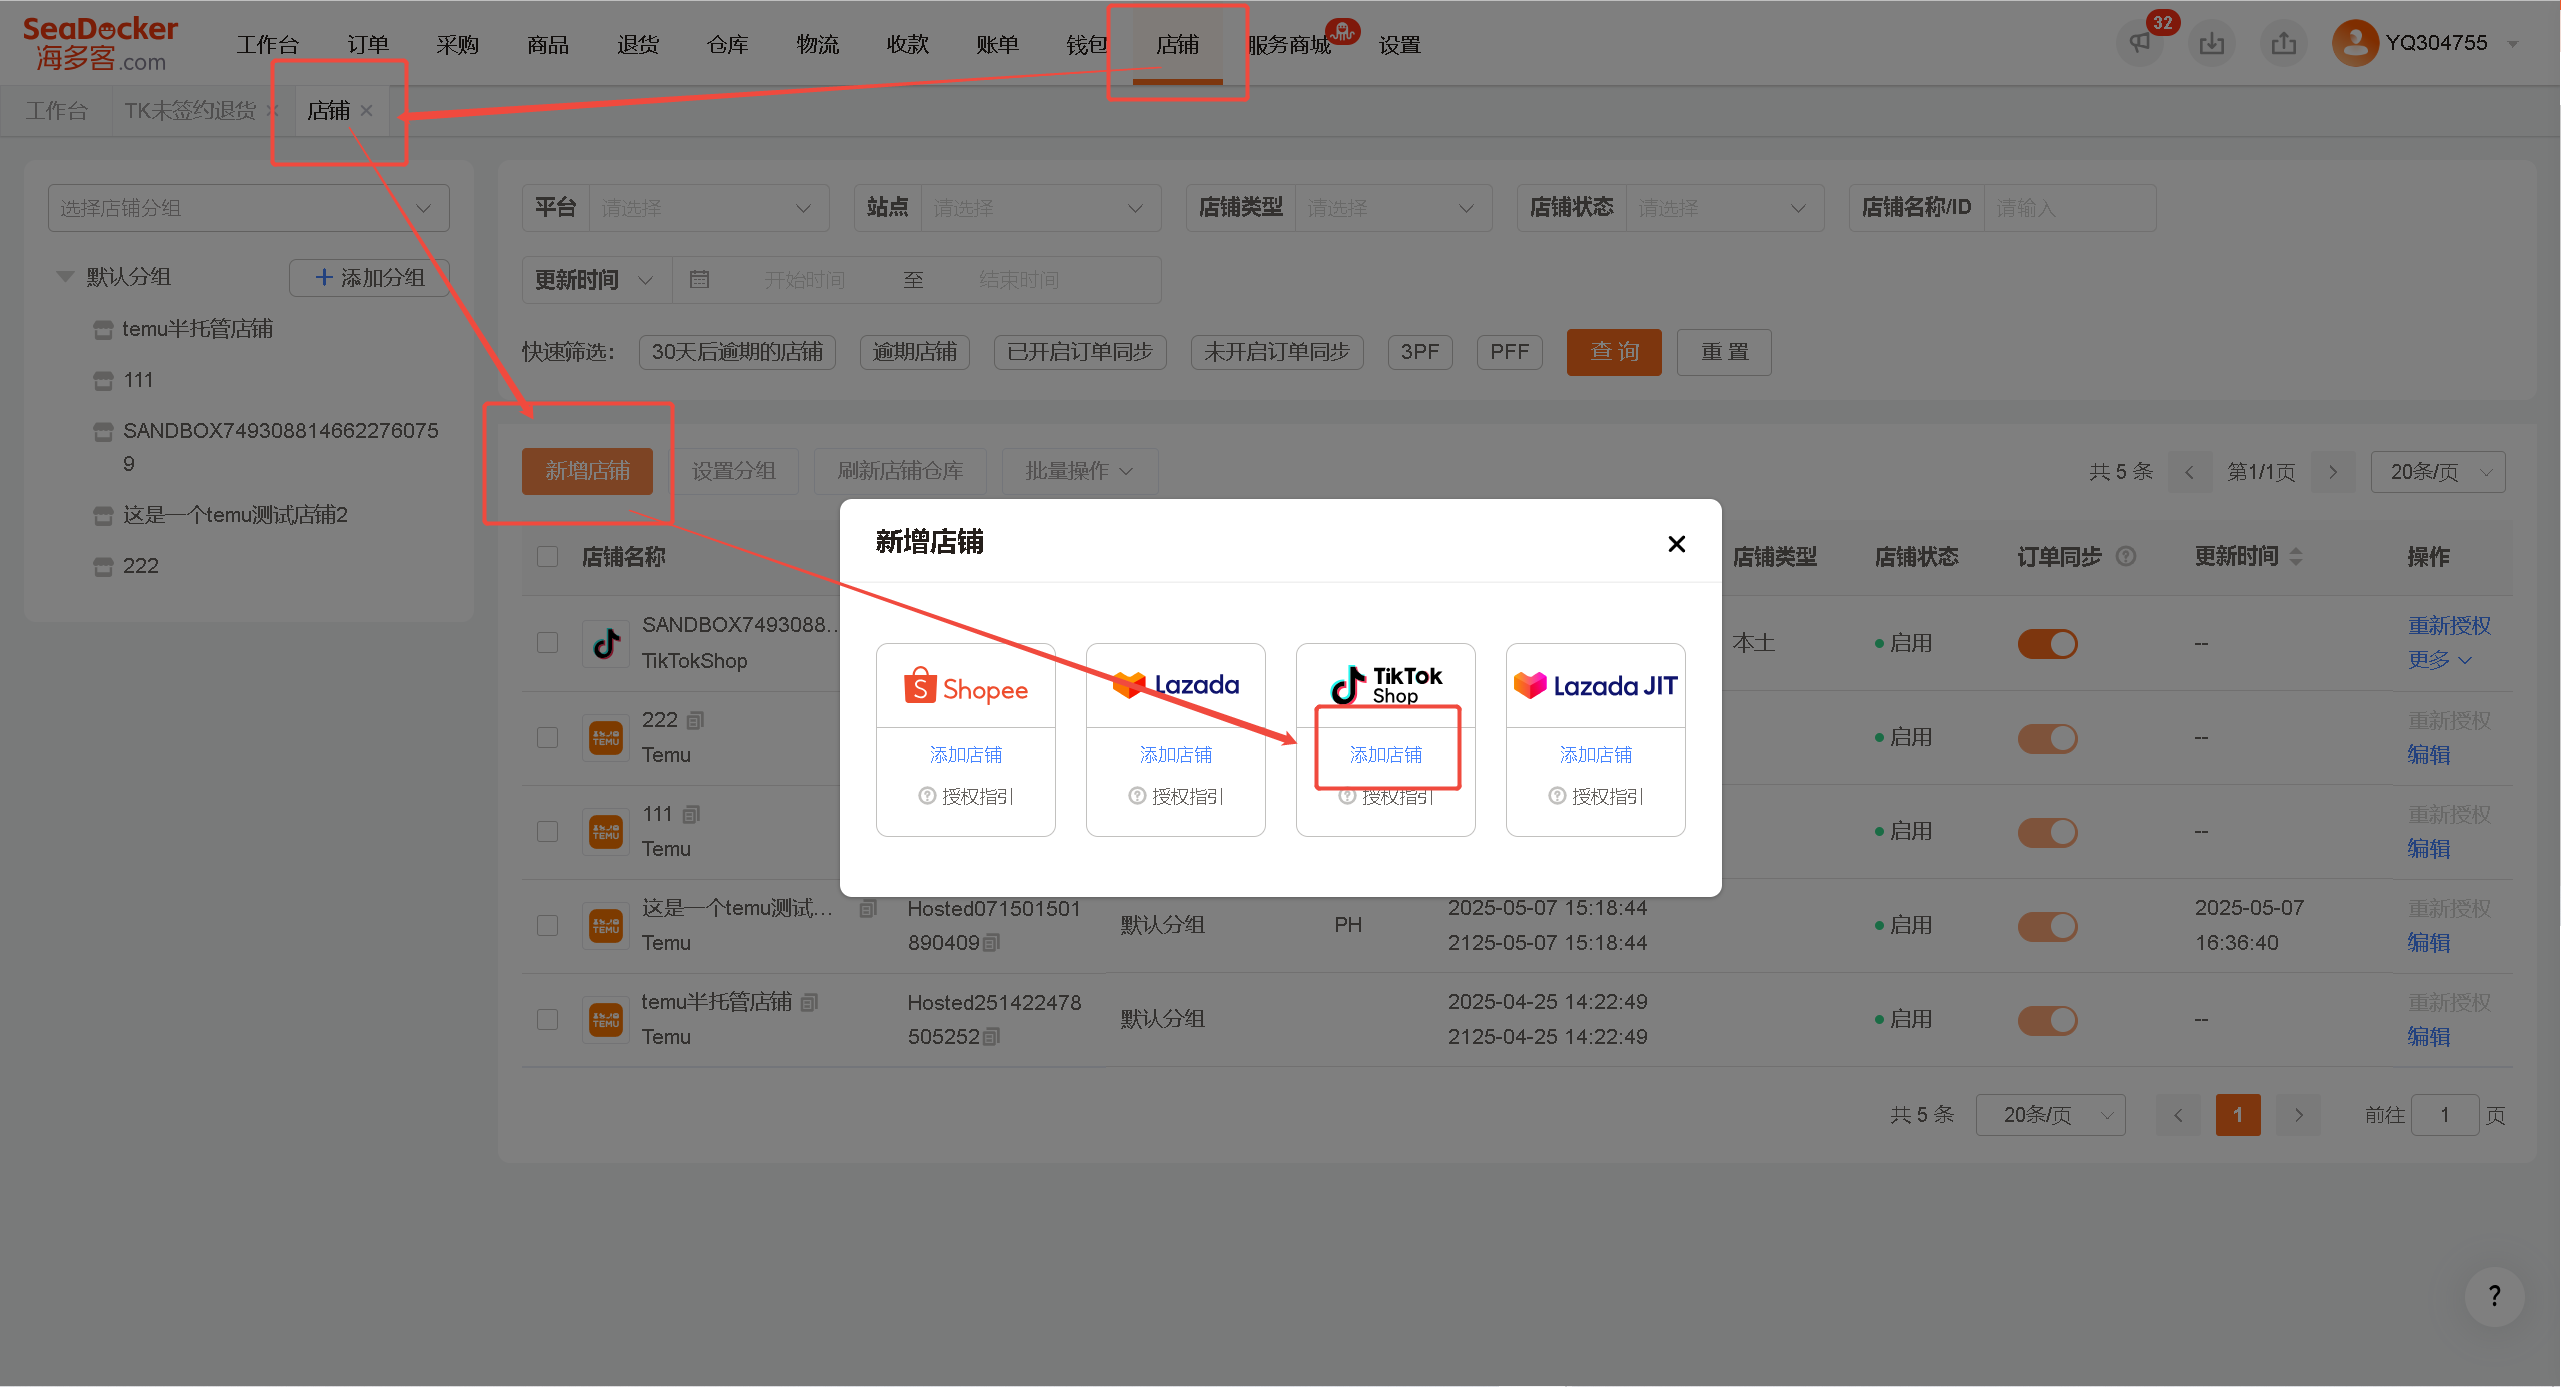Click the TikTok icon of SANDBOX store
Screen dimensions: 2561x1387
tap(606, 643)
